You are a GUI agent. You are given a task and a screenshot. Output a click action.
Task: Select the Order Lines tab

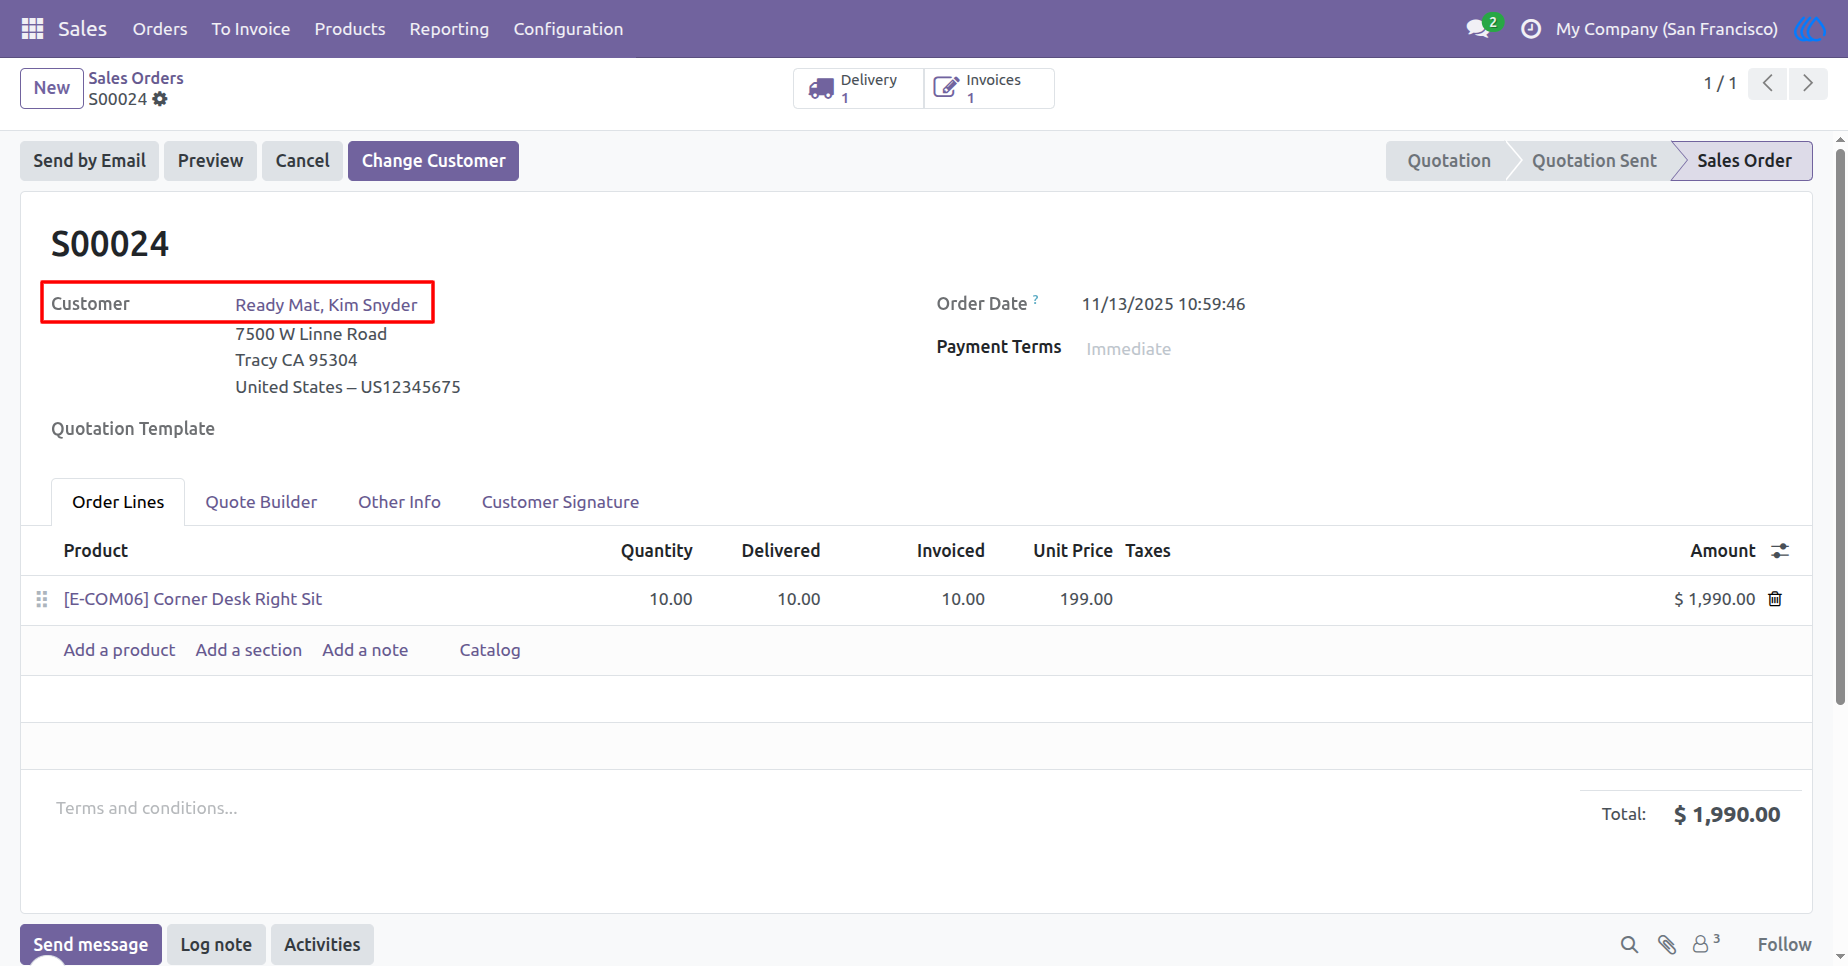coord(118,502)
